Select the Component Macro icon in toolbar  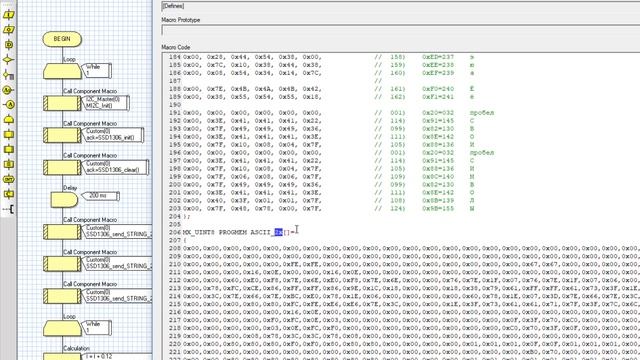pyautogui.click(x=8, y=149)
